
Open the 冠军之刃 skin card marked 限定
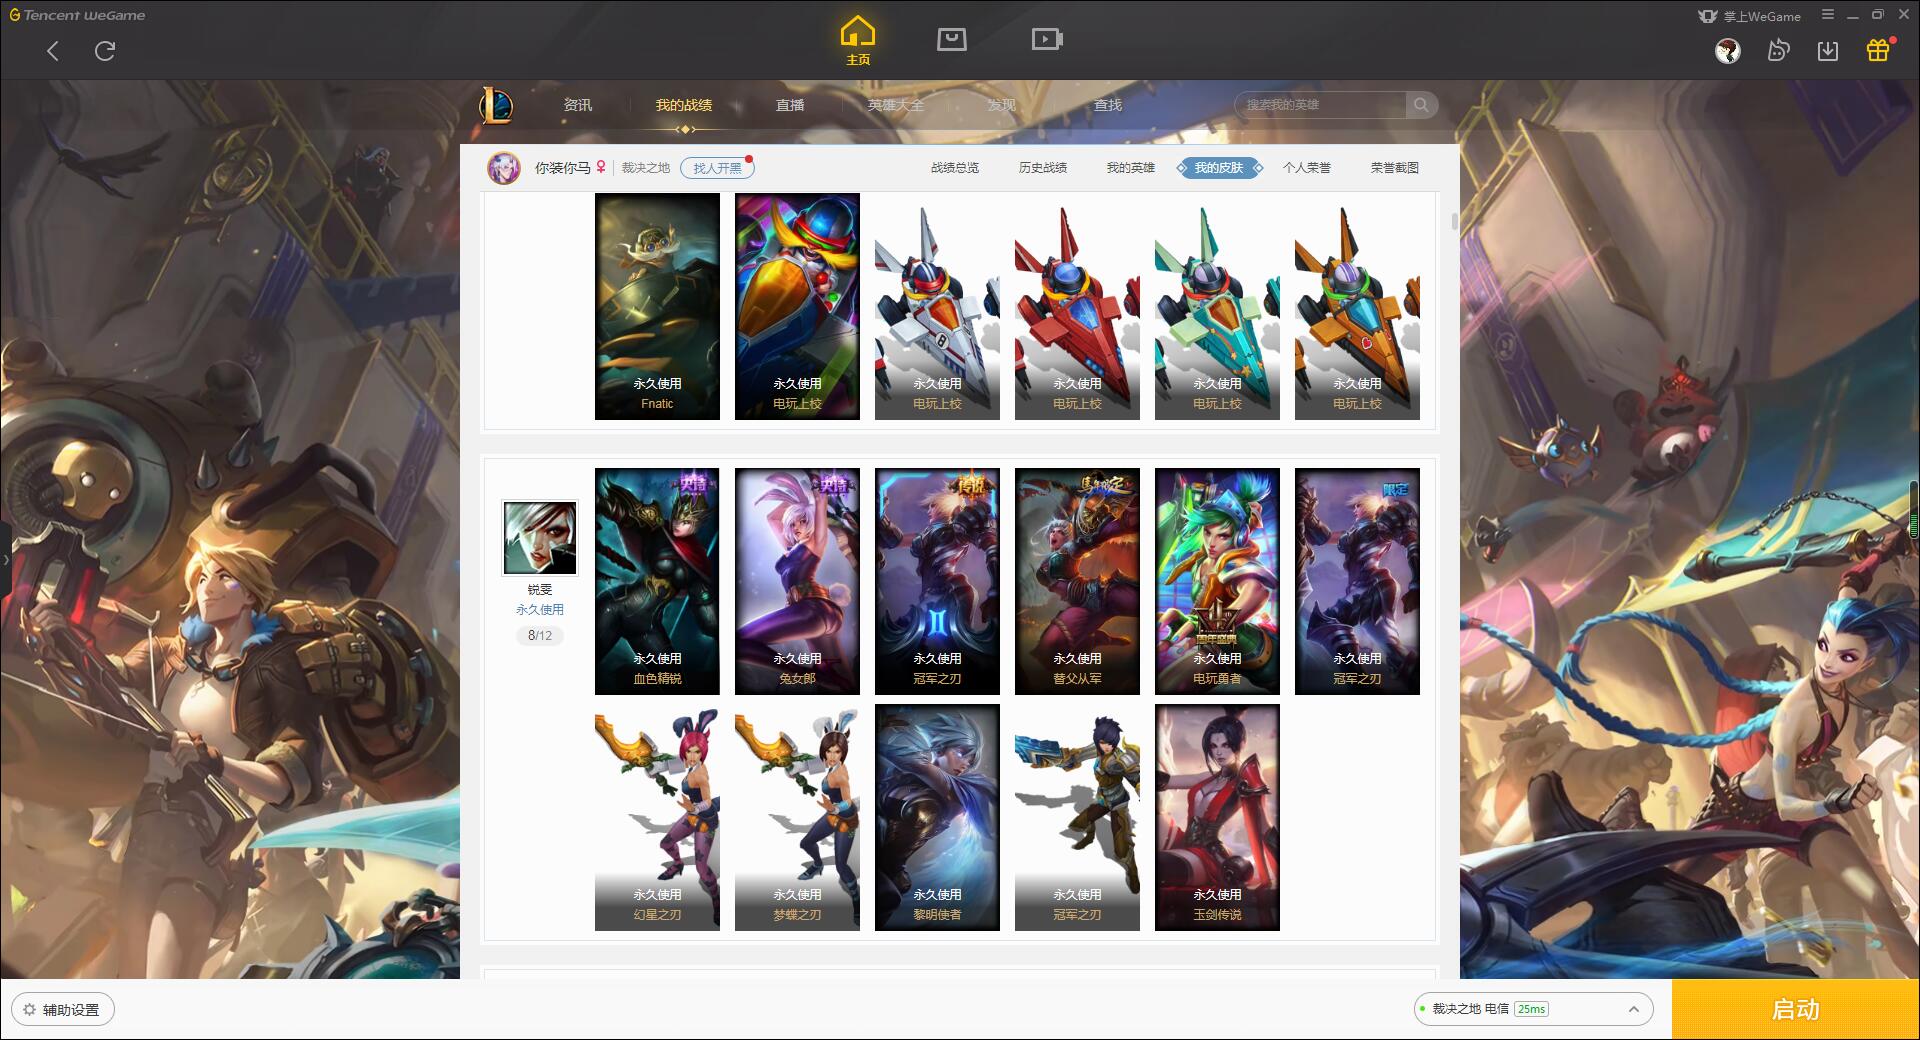point(1357,581)
